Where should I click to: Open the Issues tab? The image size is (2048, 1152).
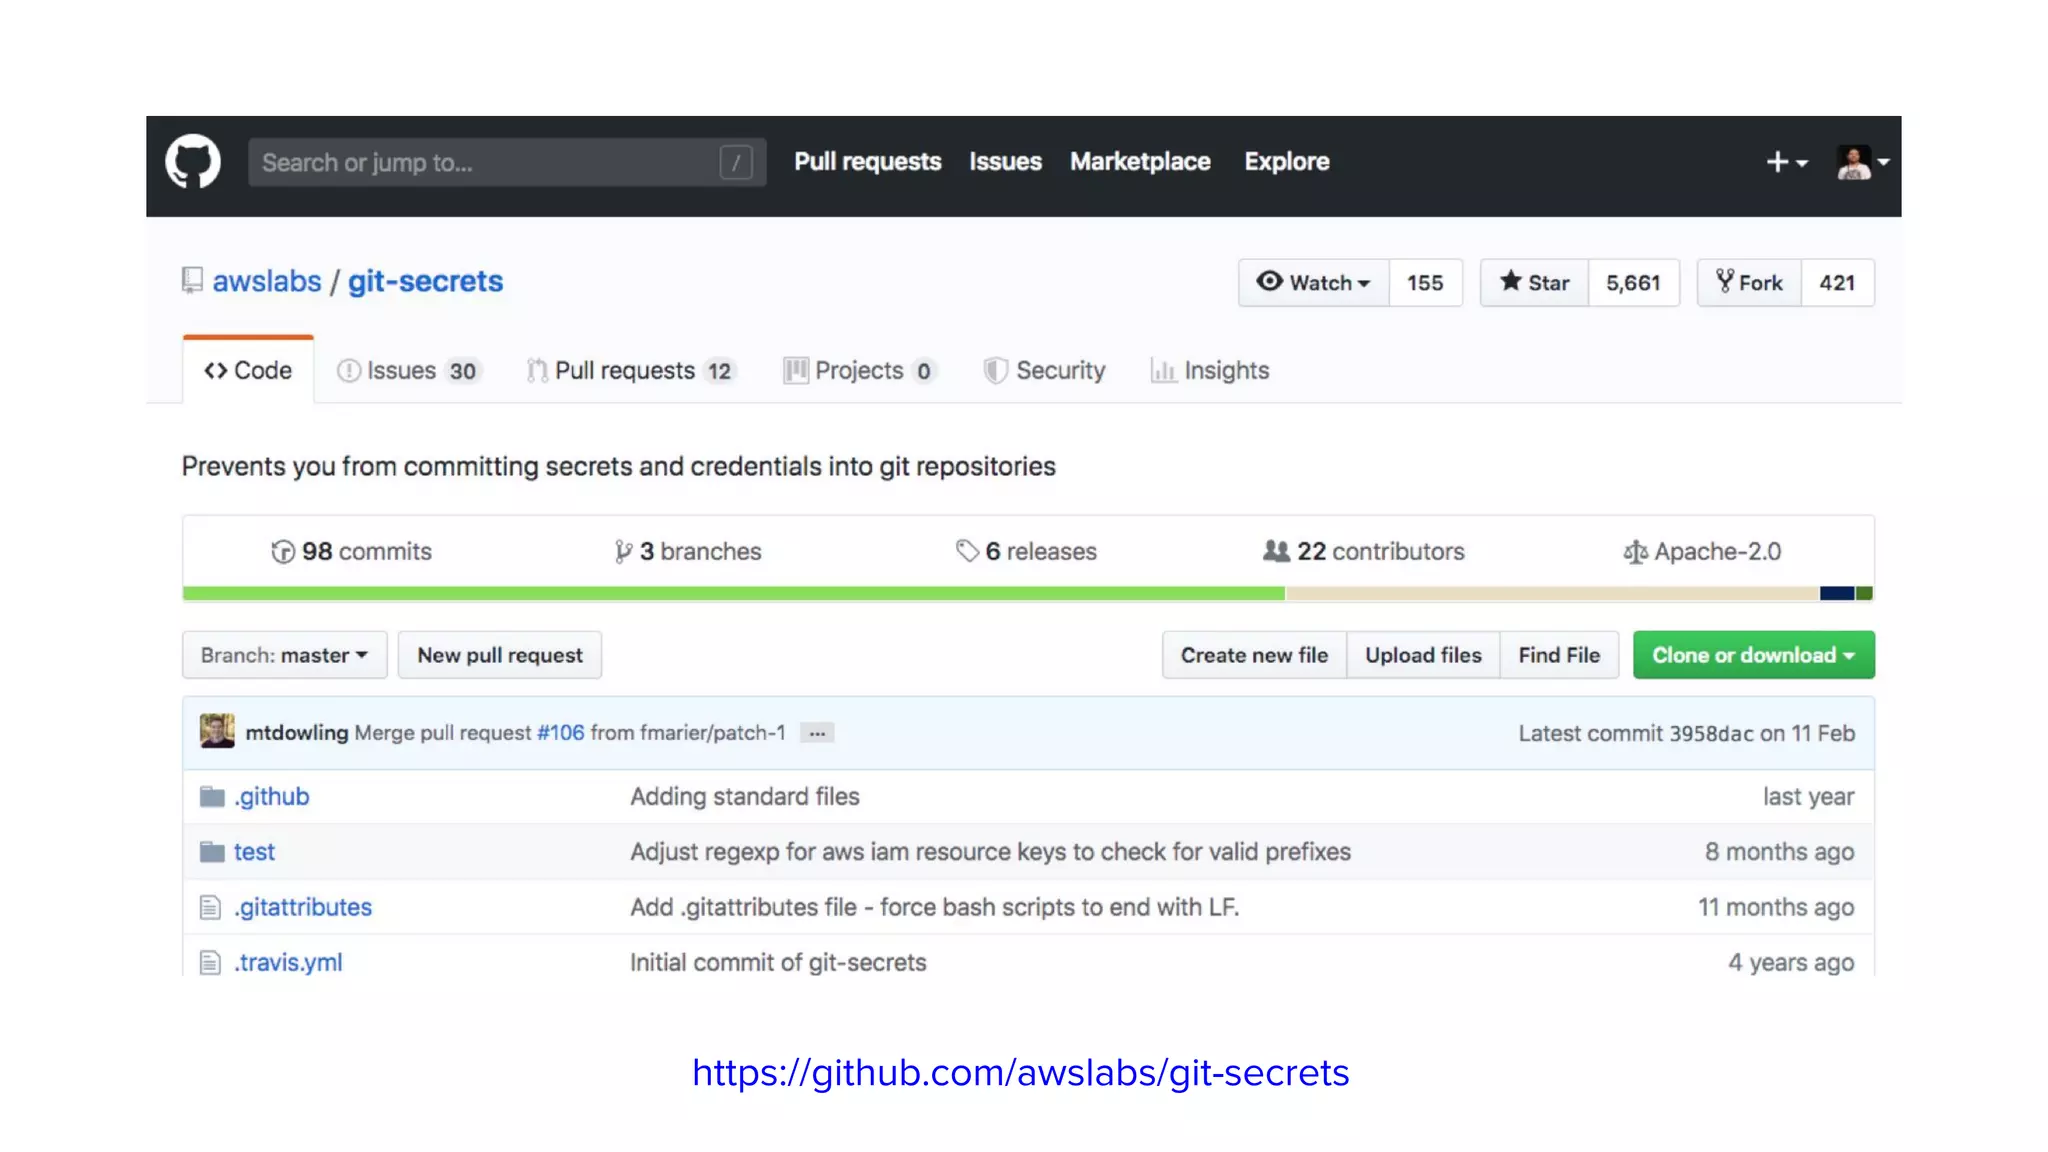[409, 371]
